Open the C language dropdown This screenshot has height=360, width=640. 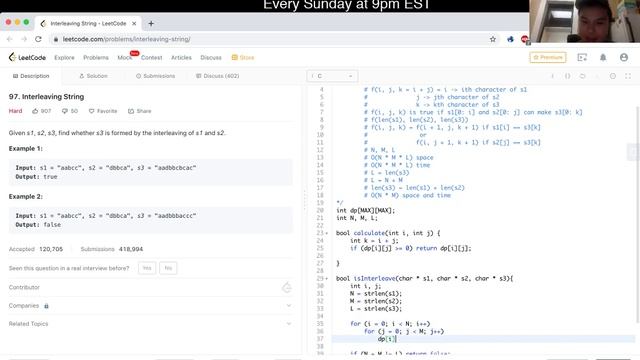coord(332,76)
